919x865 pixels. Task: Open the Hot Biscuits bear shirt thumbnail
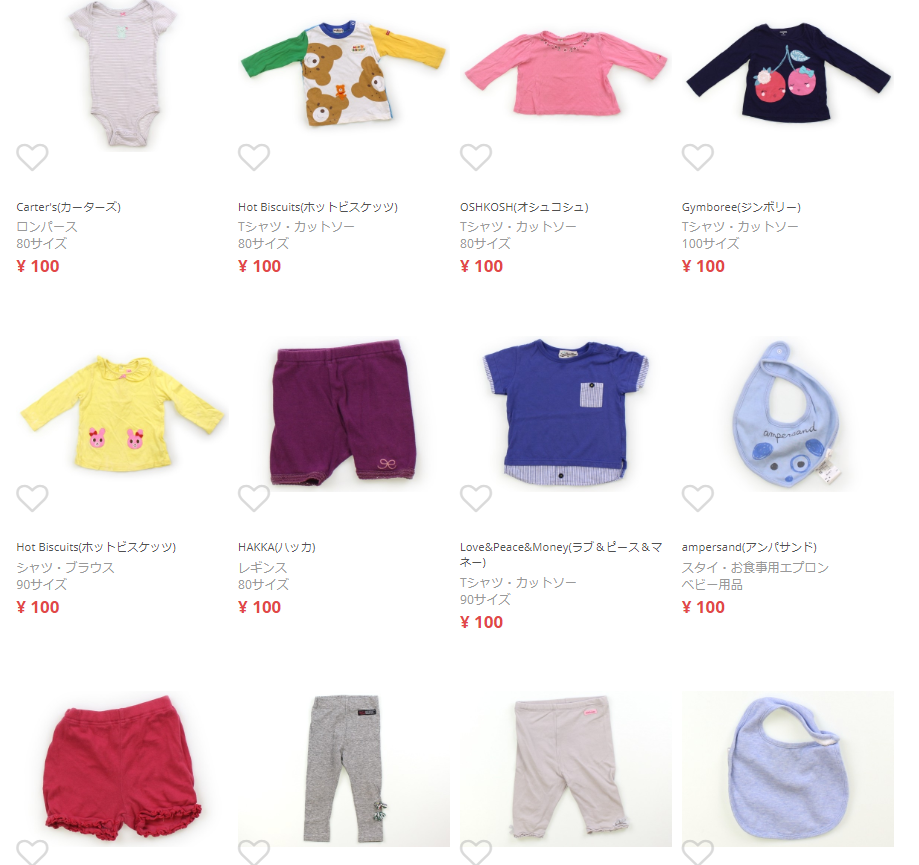coord(344,74)
